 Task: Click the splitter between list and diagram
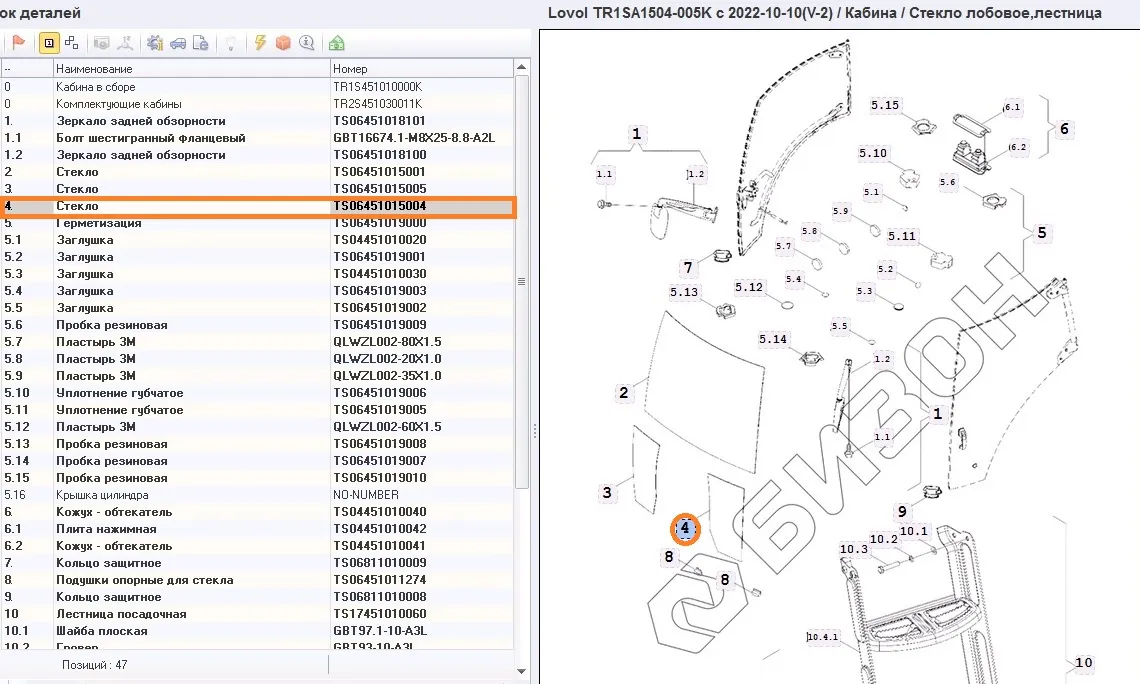coord(535,430)
